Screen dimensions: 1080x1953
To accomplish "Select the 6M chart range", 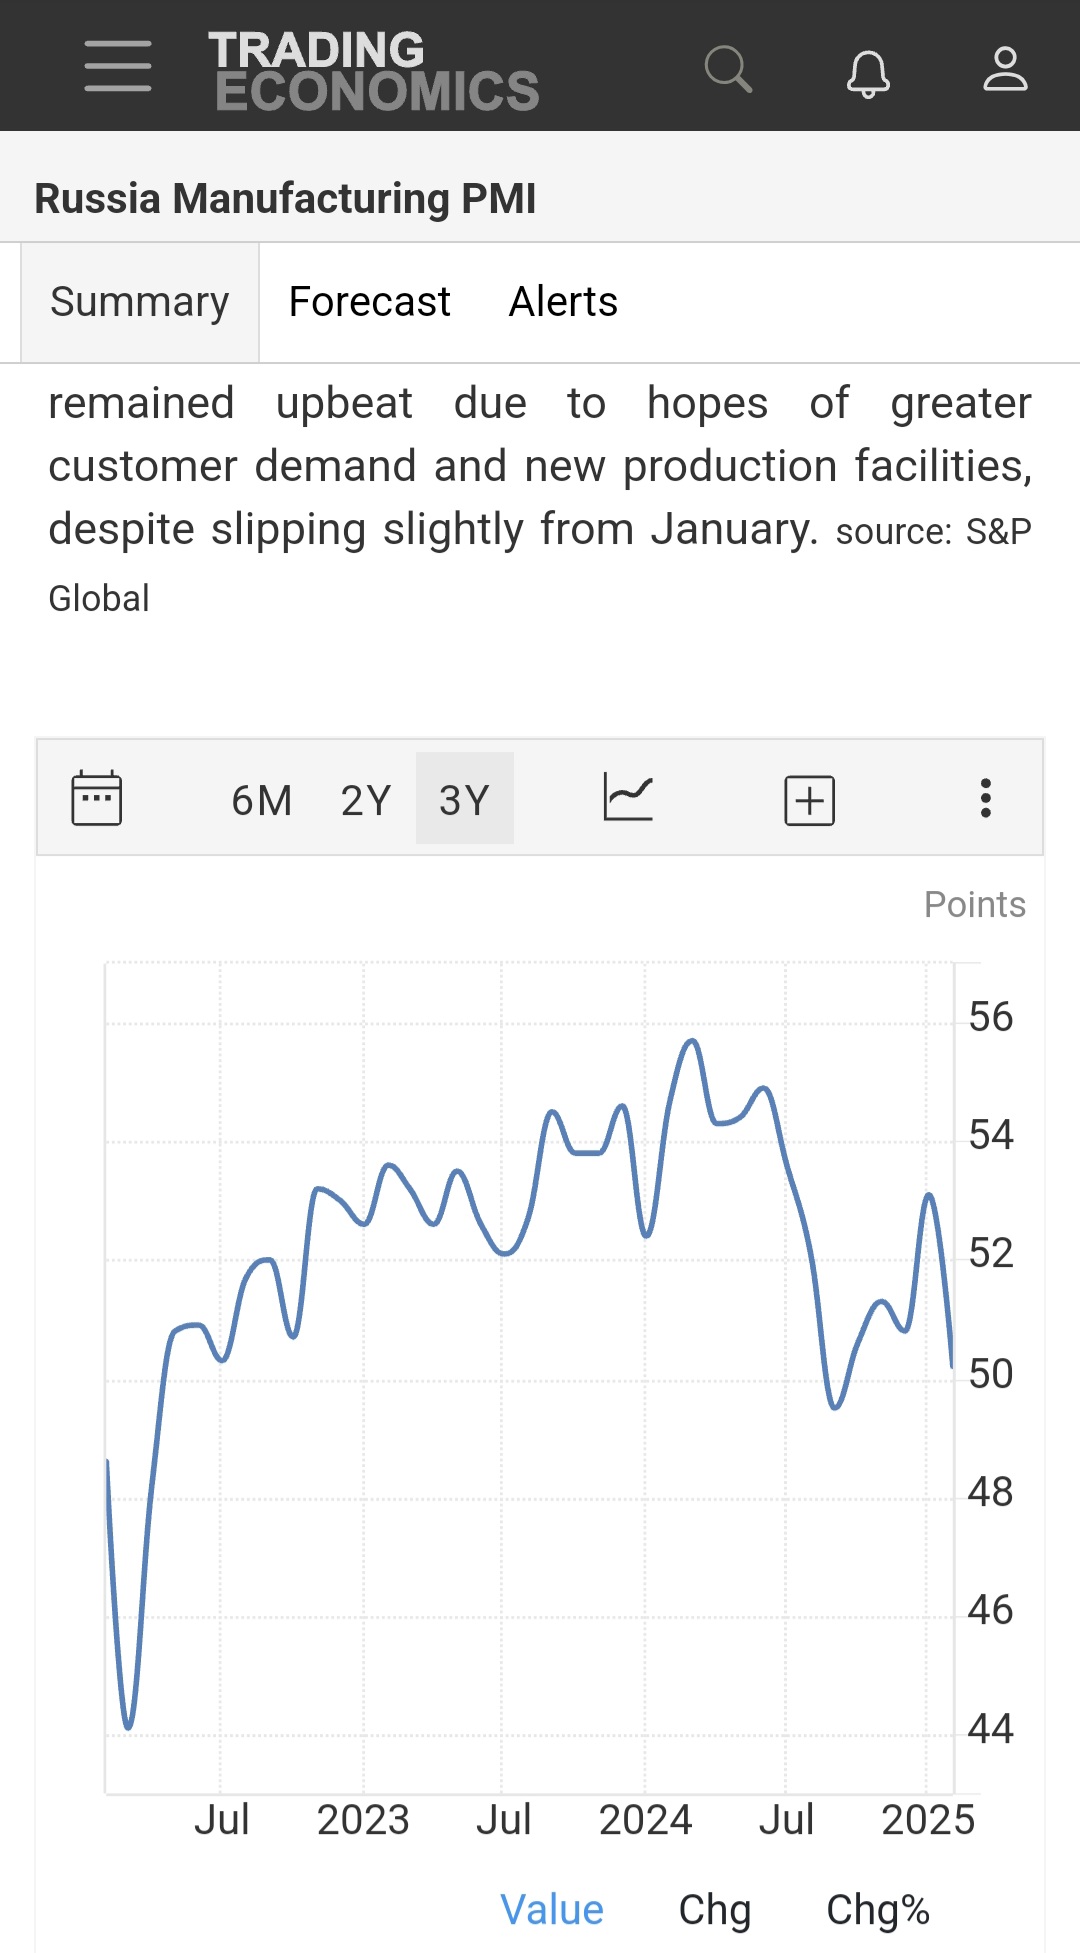I will (x=262, y=800).
